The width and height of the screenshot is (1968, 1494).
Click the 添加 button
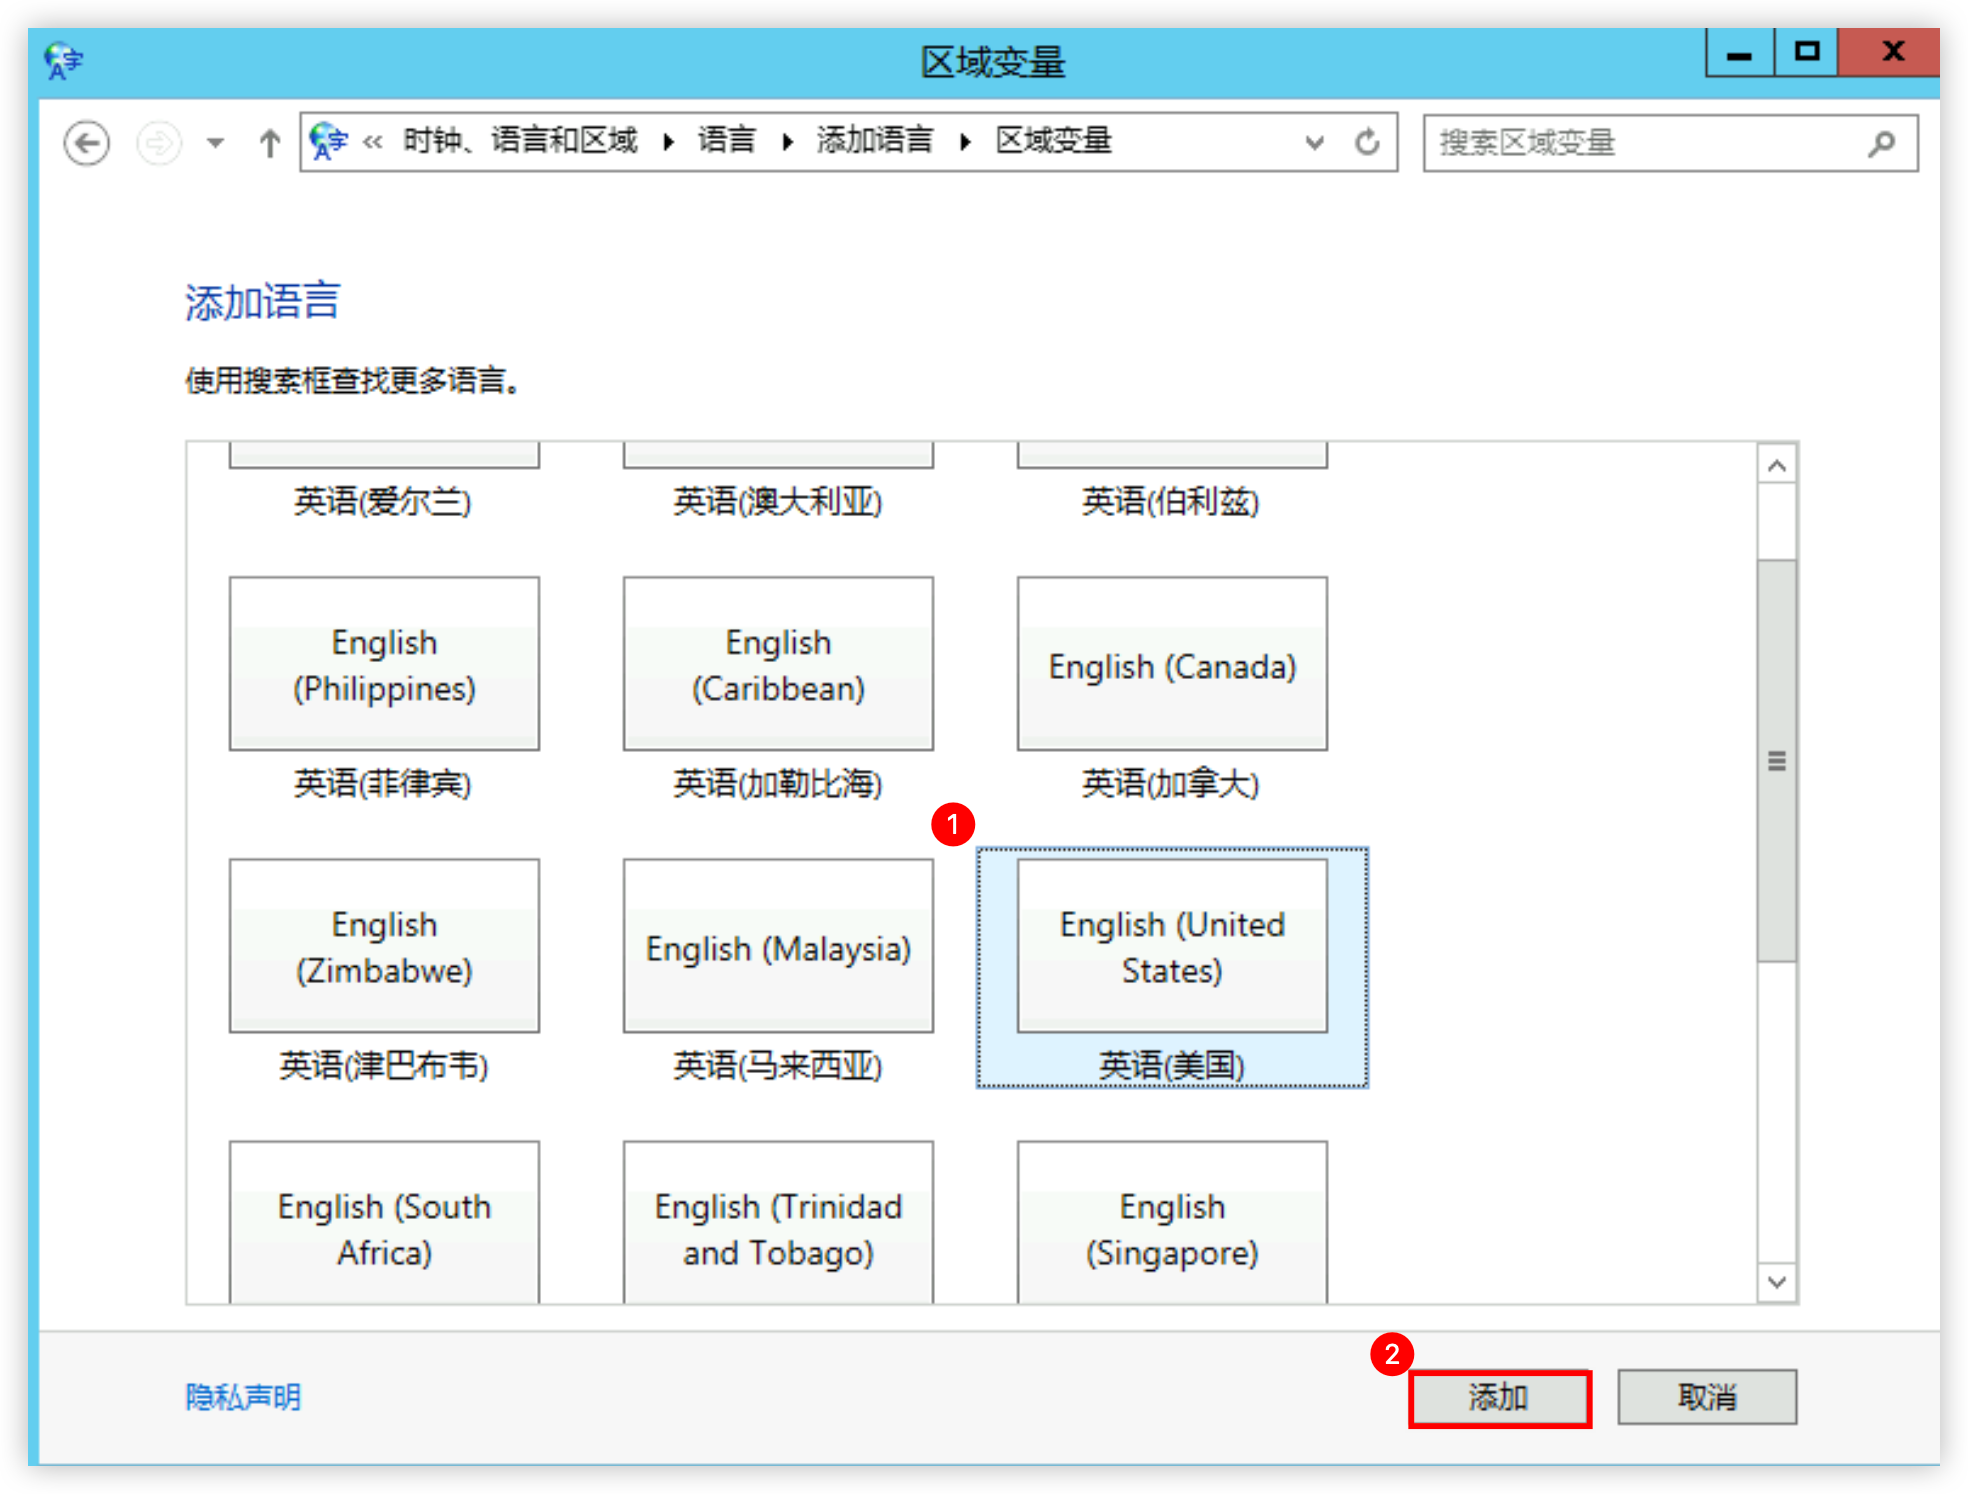coord(1499,1397)
